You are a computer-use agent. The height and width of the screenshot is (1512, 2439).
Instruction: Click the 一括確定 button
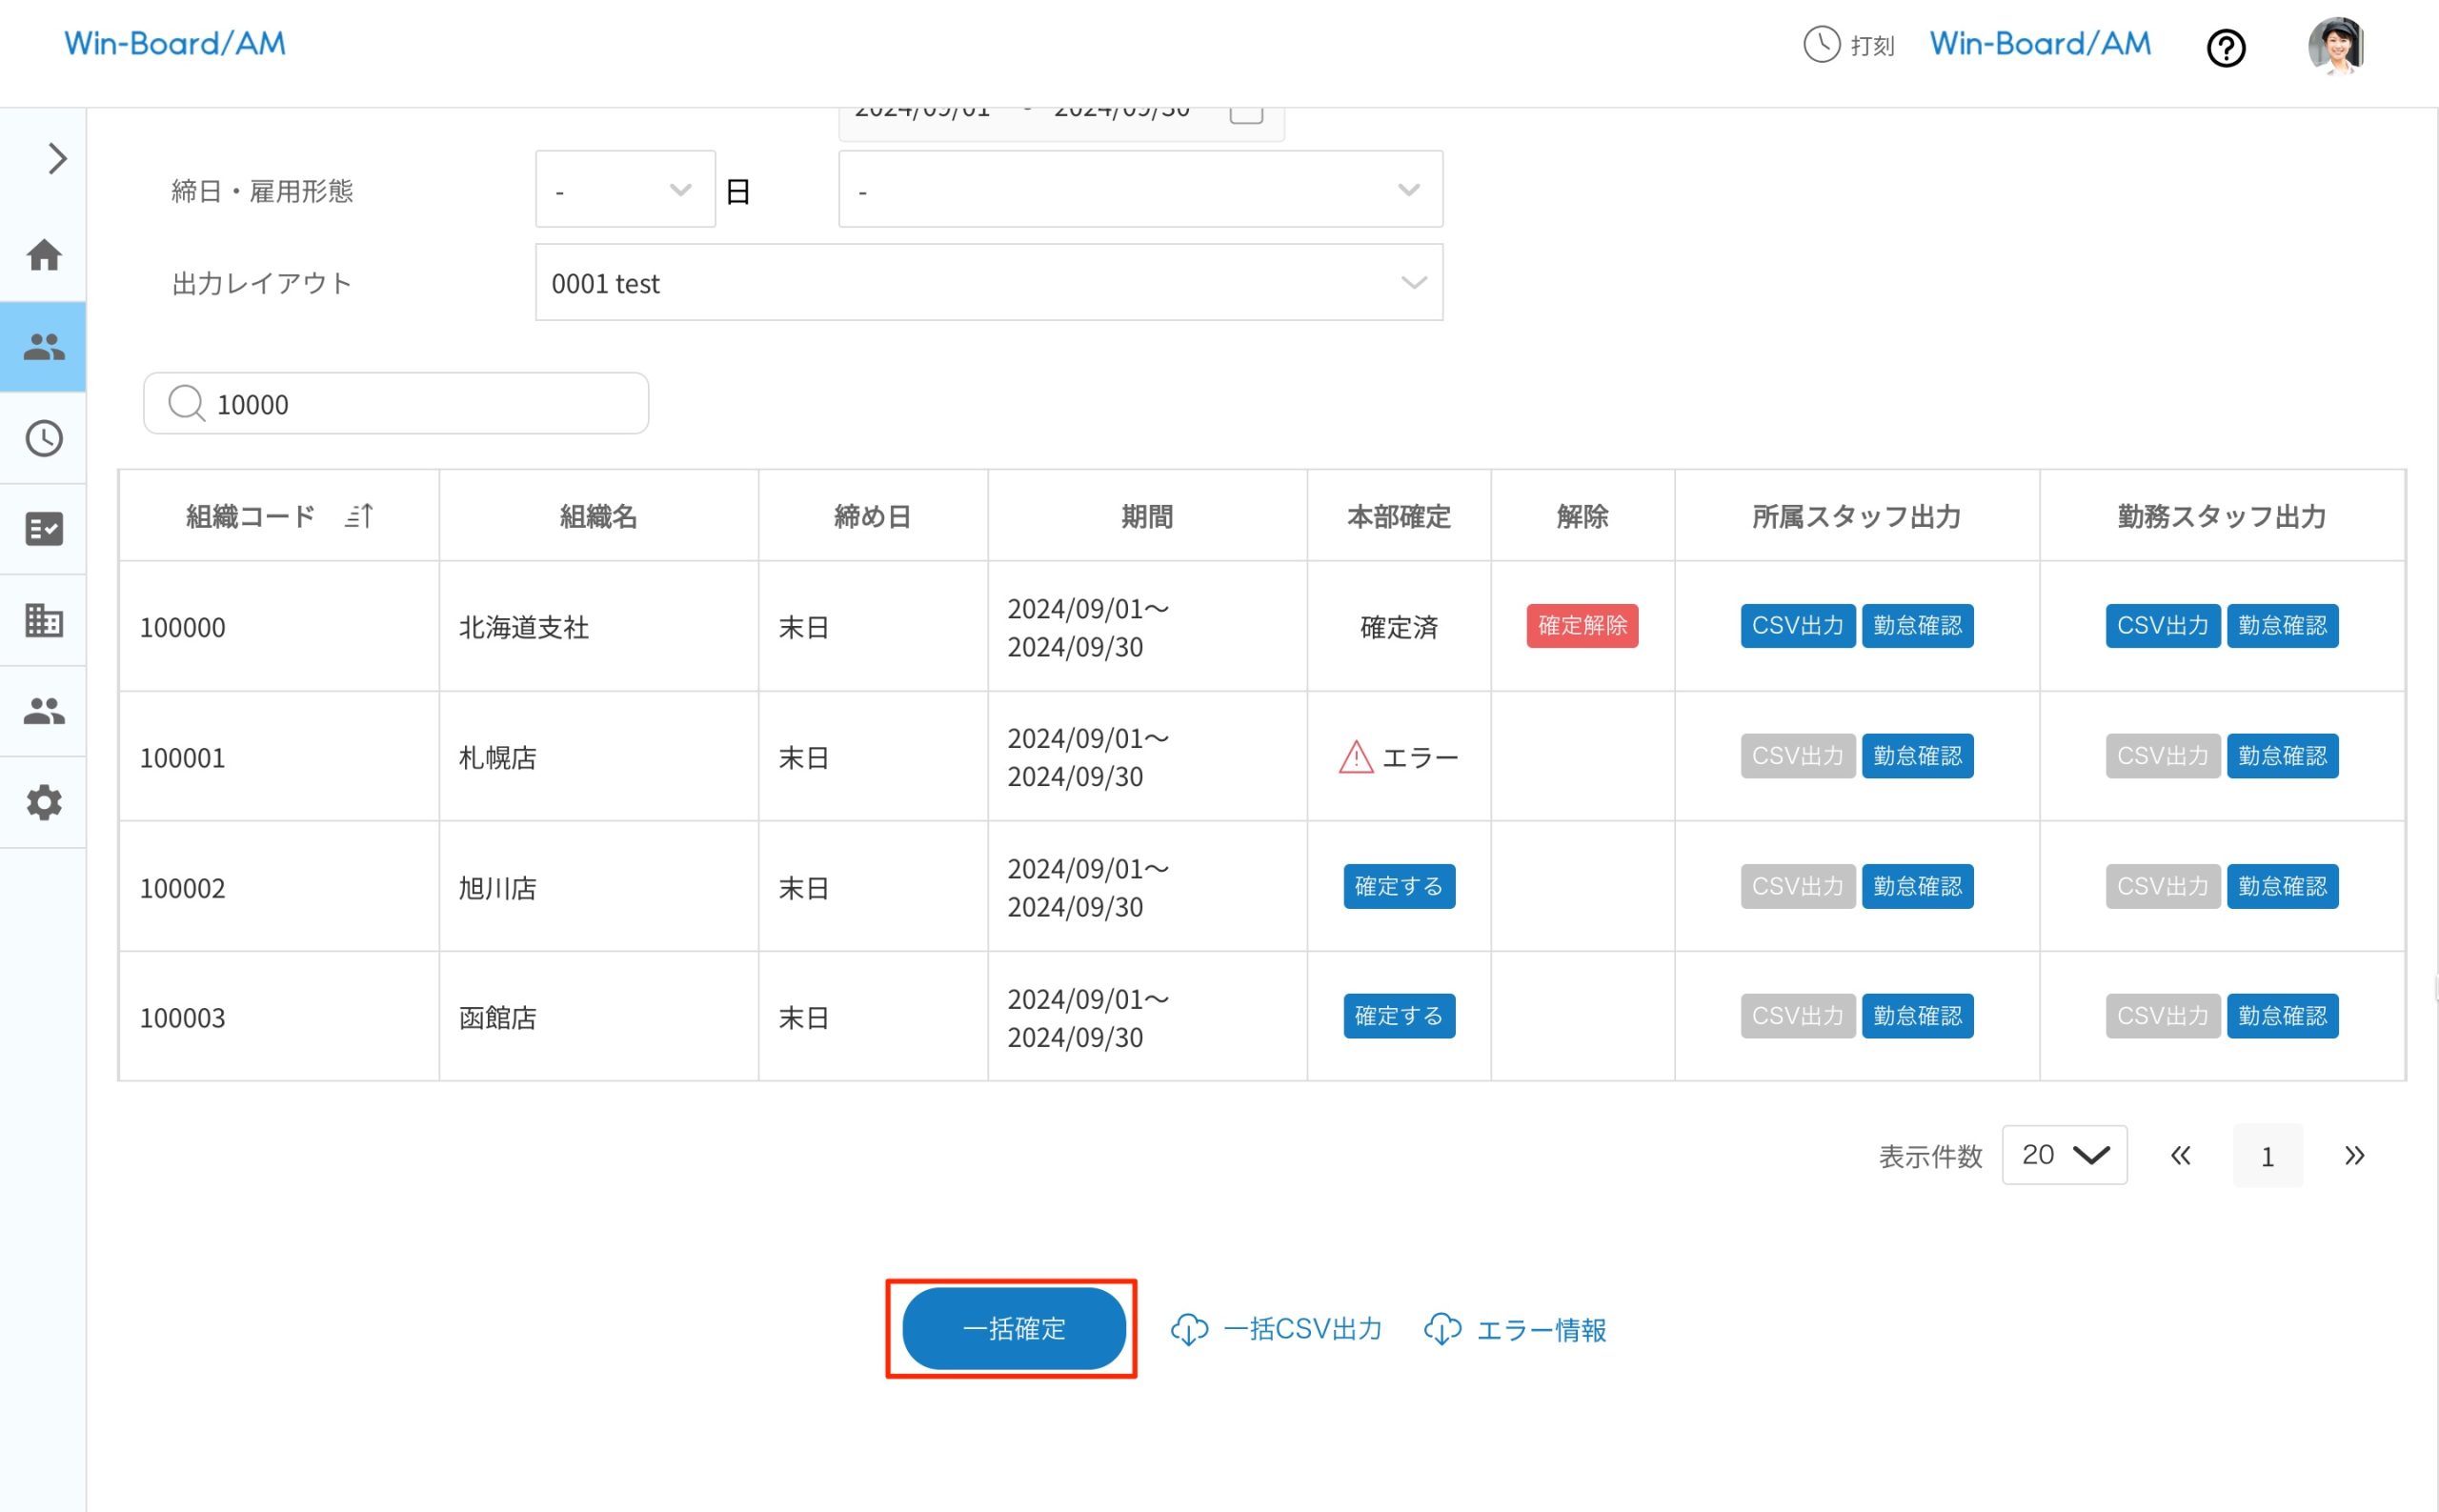coord(1013,1328)
